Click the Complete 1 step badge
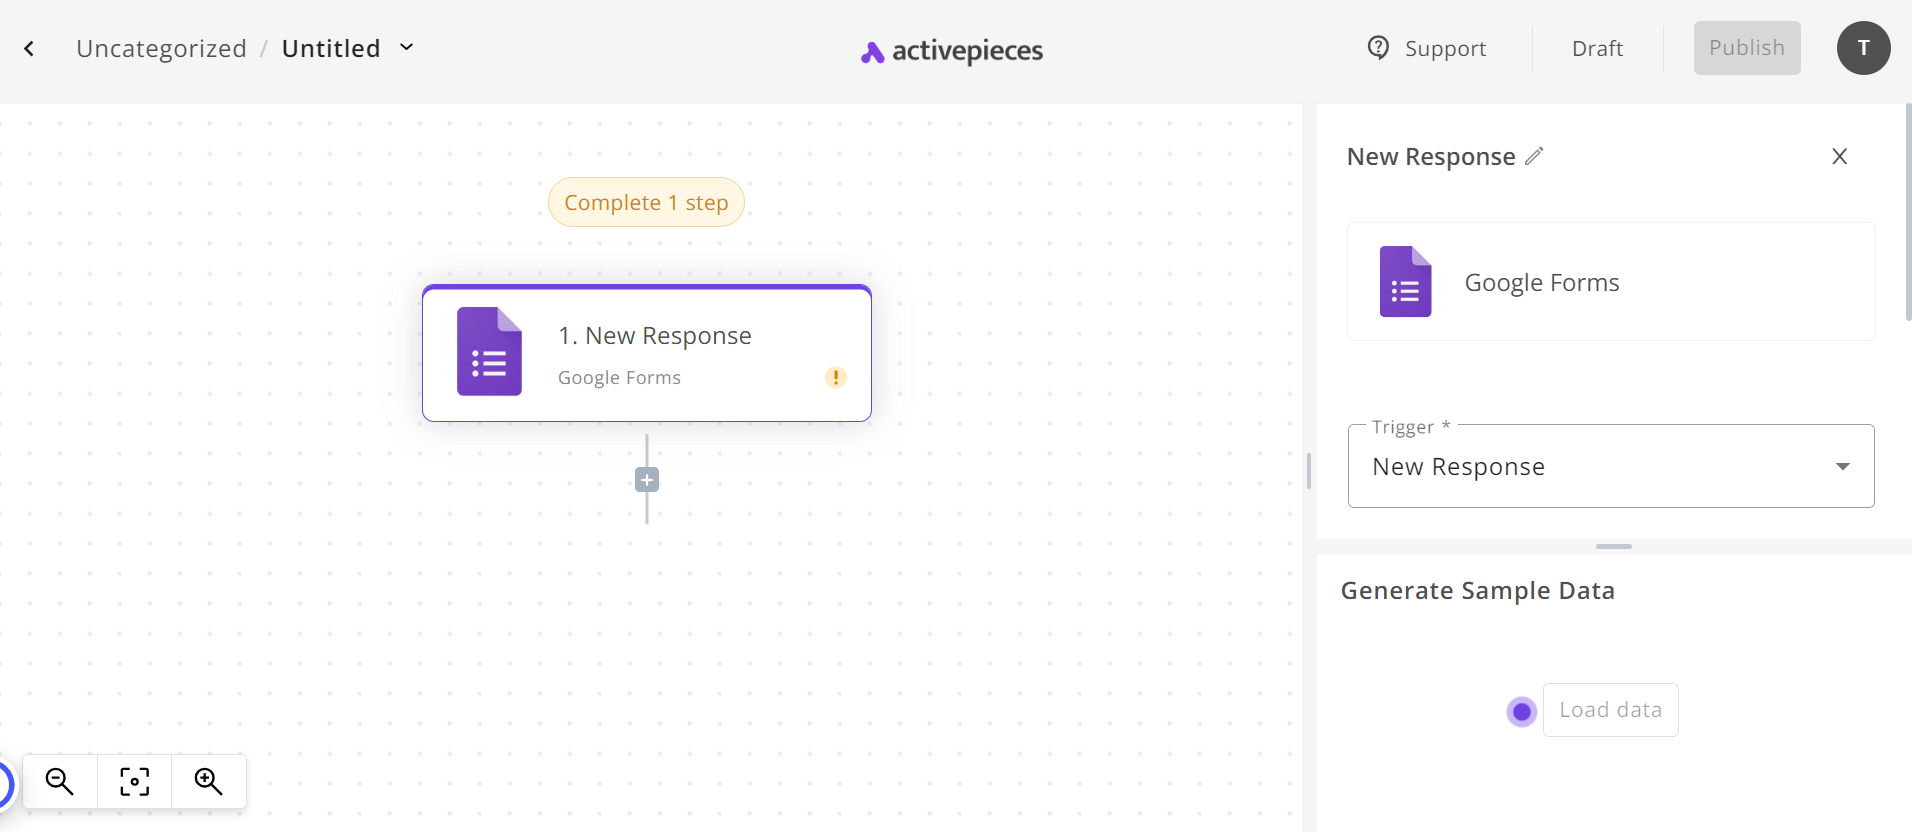Screen dimensions: 1912x832 646,202
